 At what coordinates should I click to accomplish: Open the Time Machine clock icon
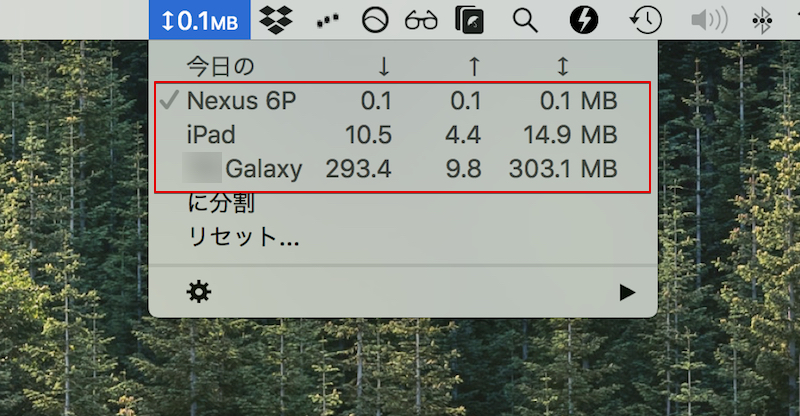645,20
